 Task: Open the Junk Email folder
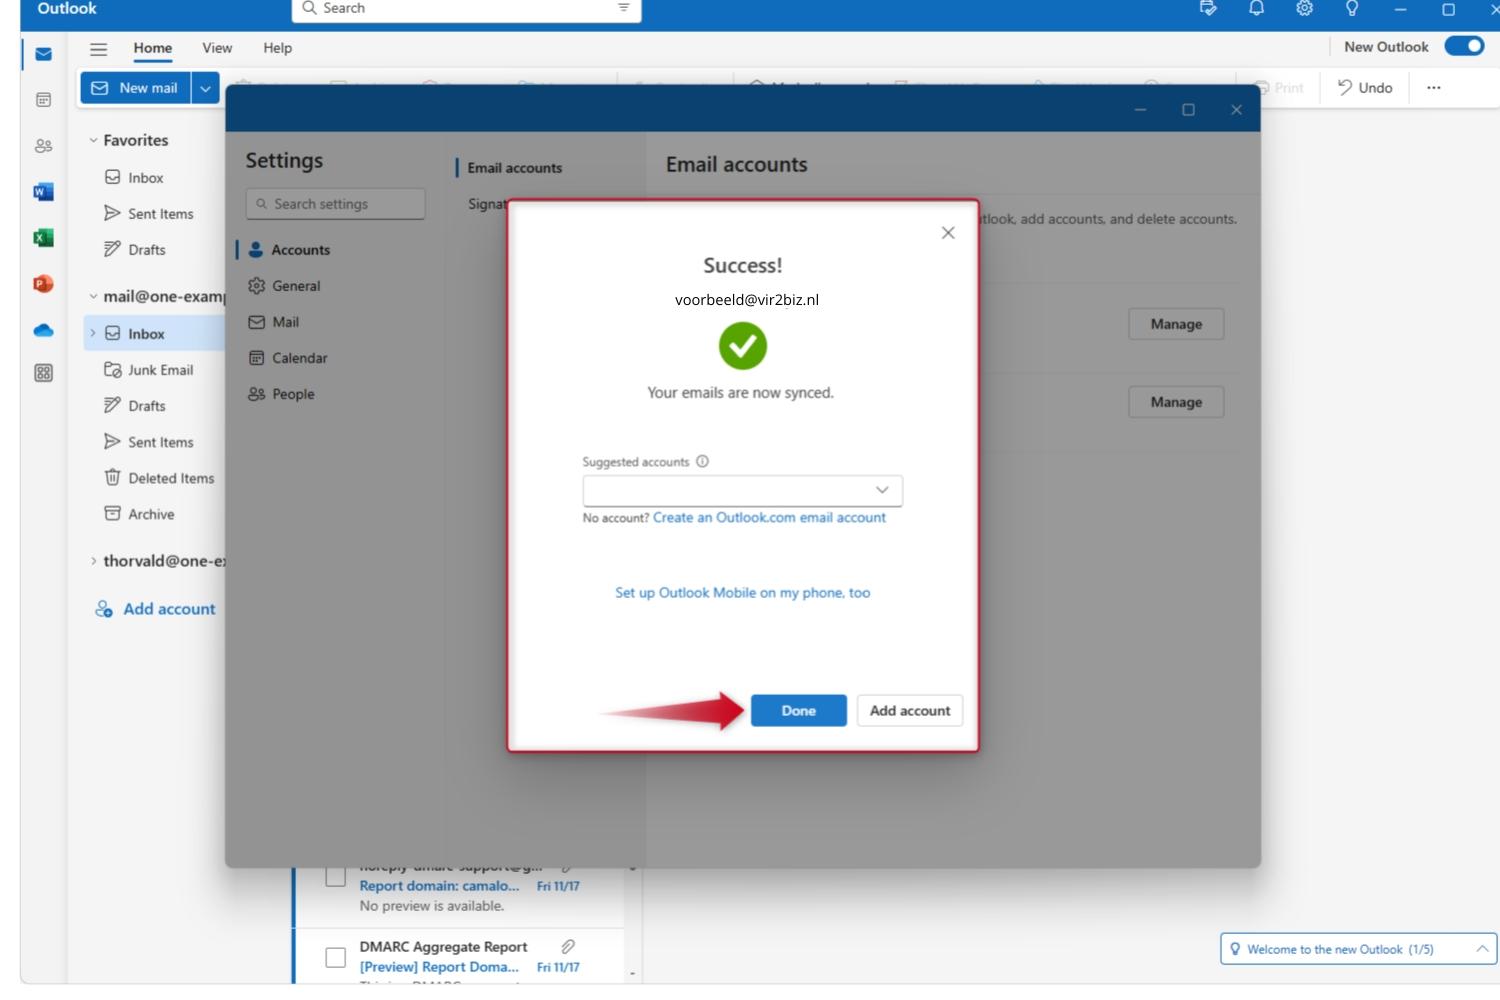[160, 370]
